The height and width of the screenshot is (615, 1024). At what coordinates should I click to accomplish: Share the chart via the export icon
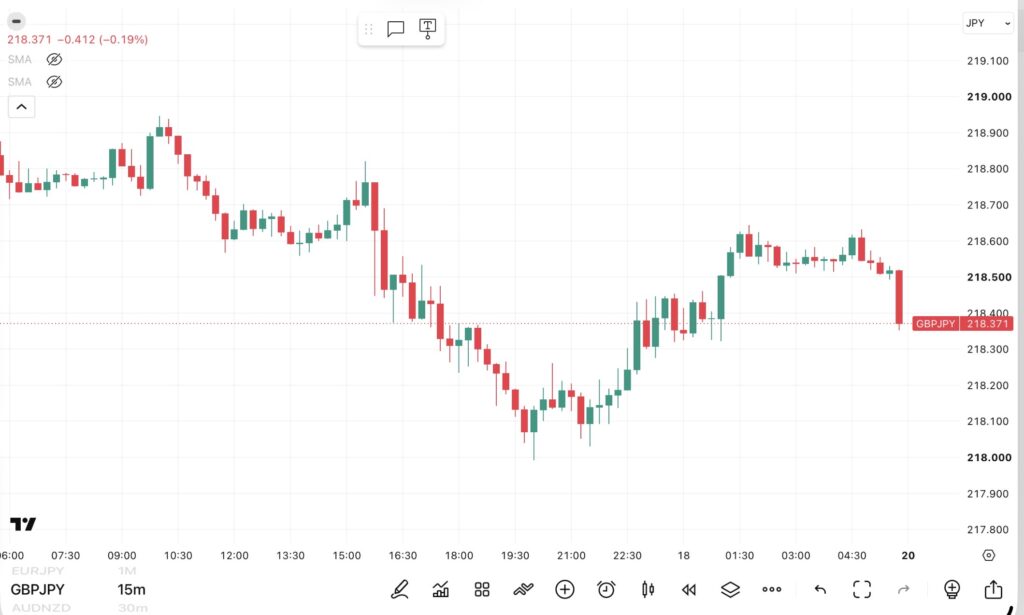click(993, 589)
